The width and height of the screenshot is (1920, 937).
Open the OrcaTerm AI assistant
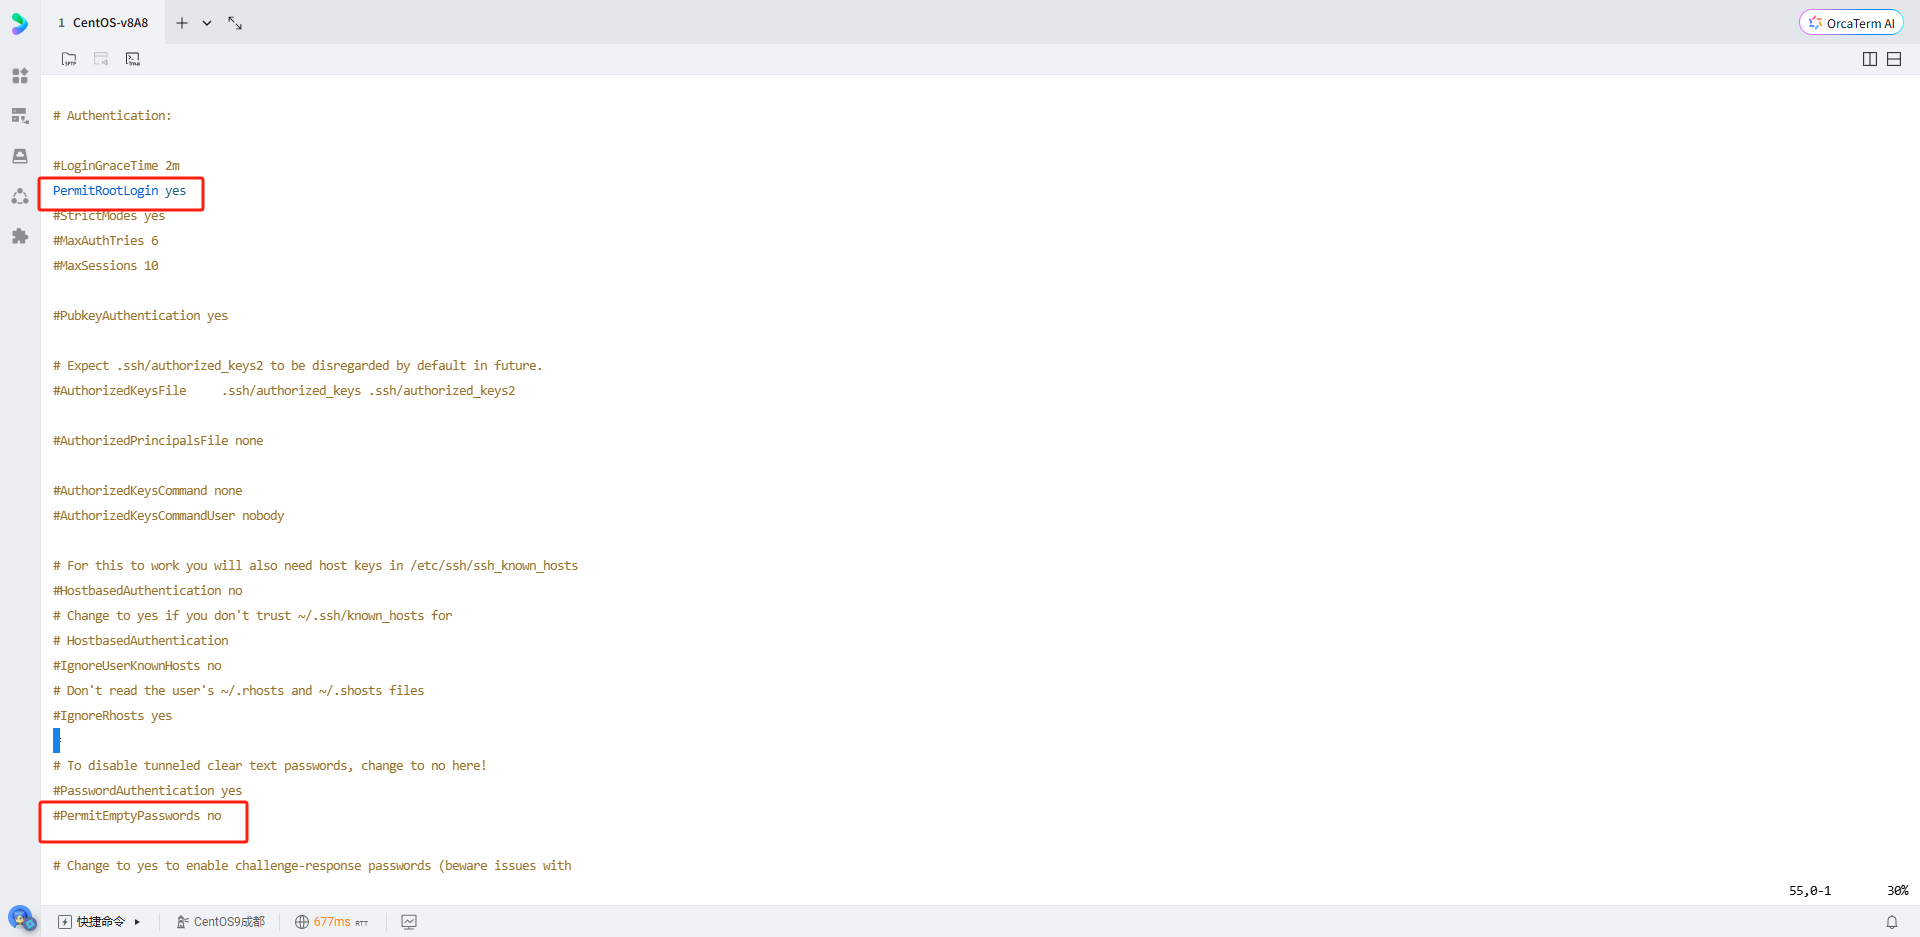(x=1850, y=22)
